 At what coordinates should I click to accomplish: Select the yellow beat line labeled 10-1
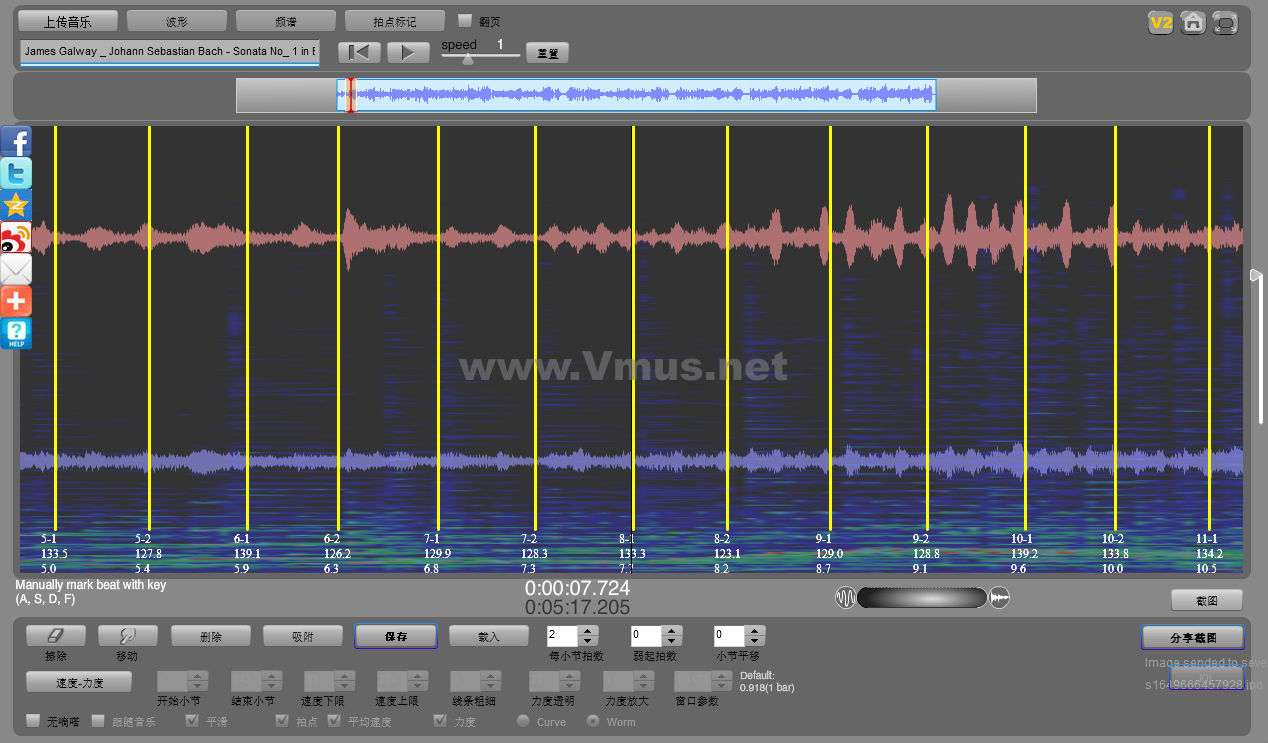point(1025,328)
